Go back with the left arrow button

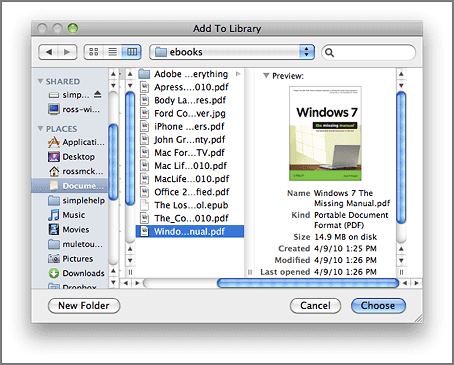[x=49, y=52]
